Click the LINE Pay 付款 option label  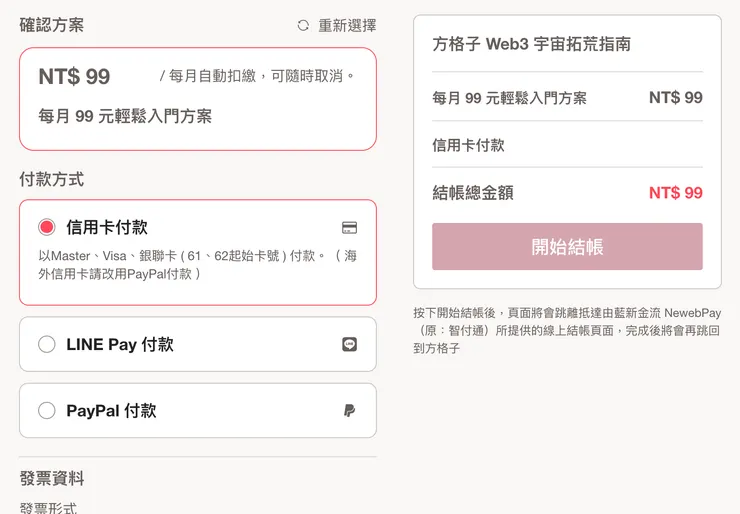coord(120,344)
